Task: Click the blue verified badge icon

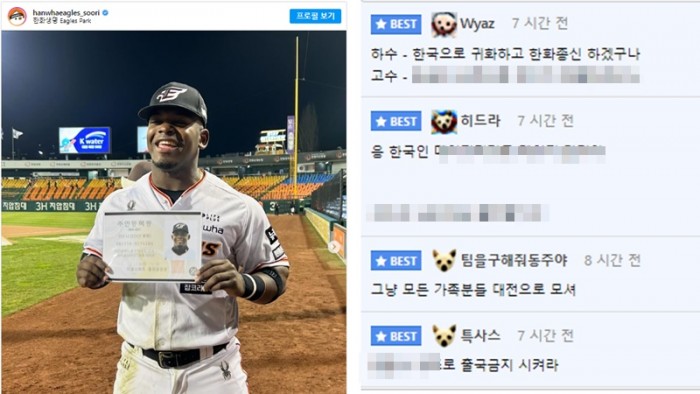Action: point(105,13)
